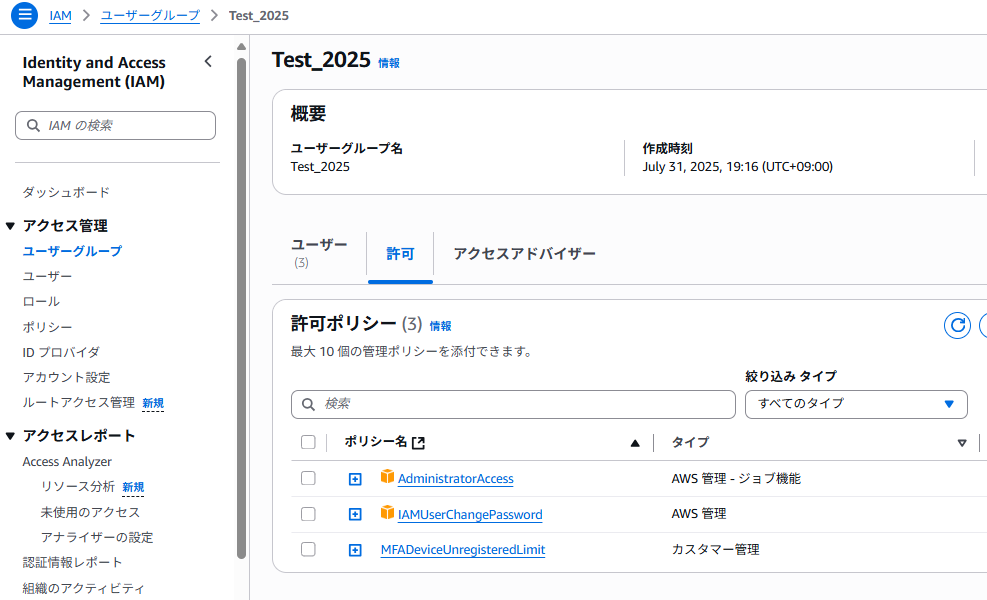
Task: Open ID プロバイダ in the sidebar
Action: [x=61, y=352]
